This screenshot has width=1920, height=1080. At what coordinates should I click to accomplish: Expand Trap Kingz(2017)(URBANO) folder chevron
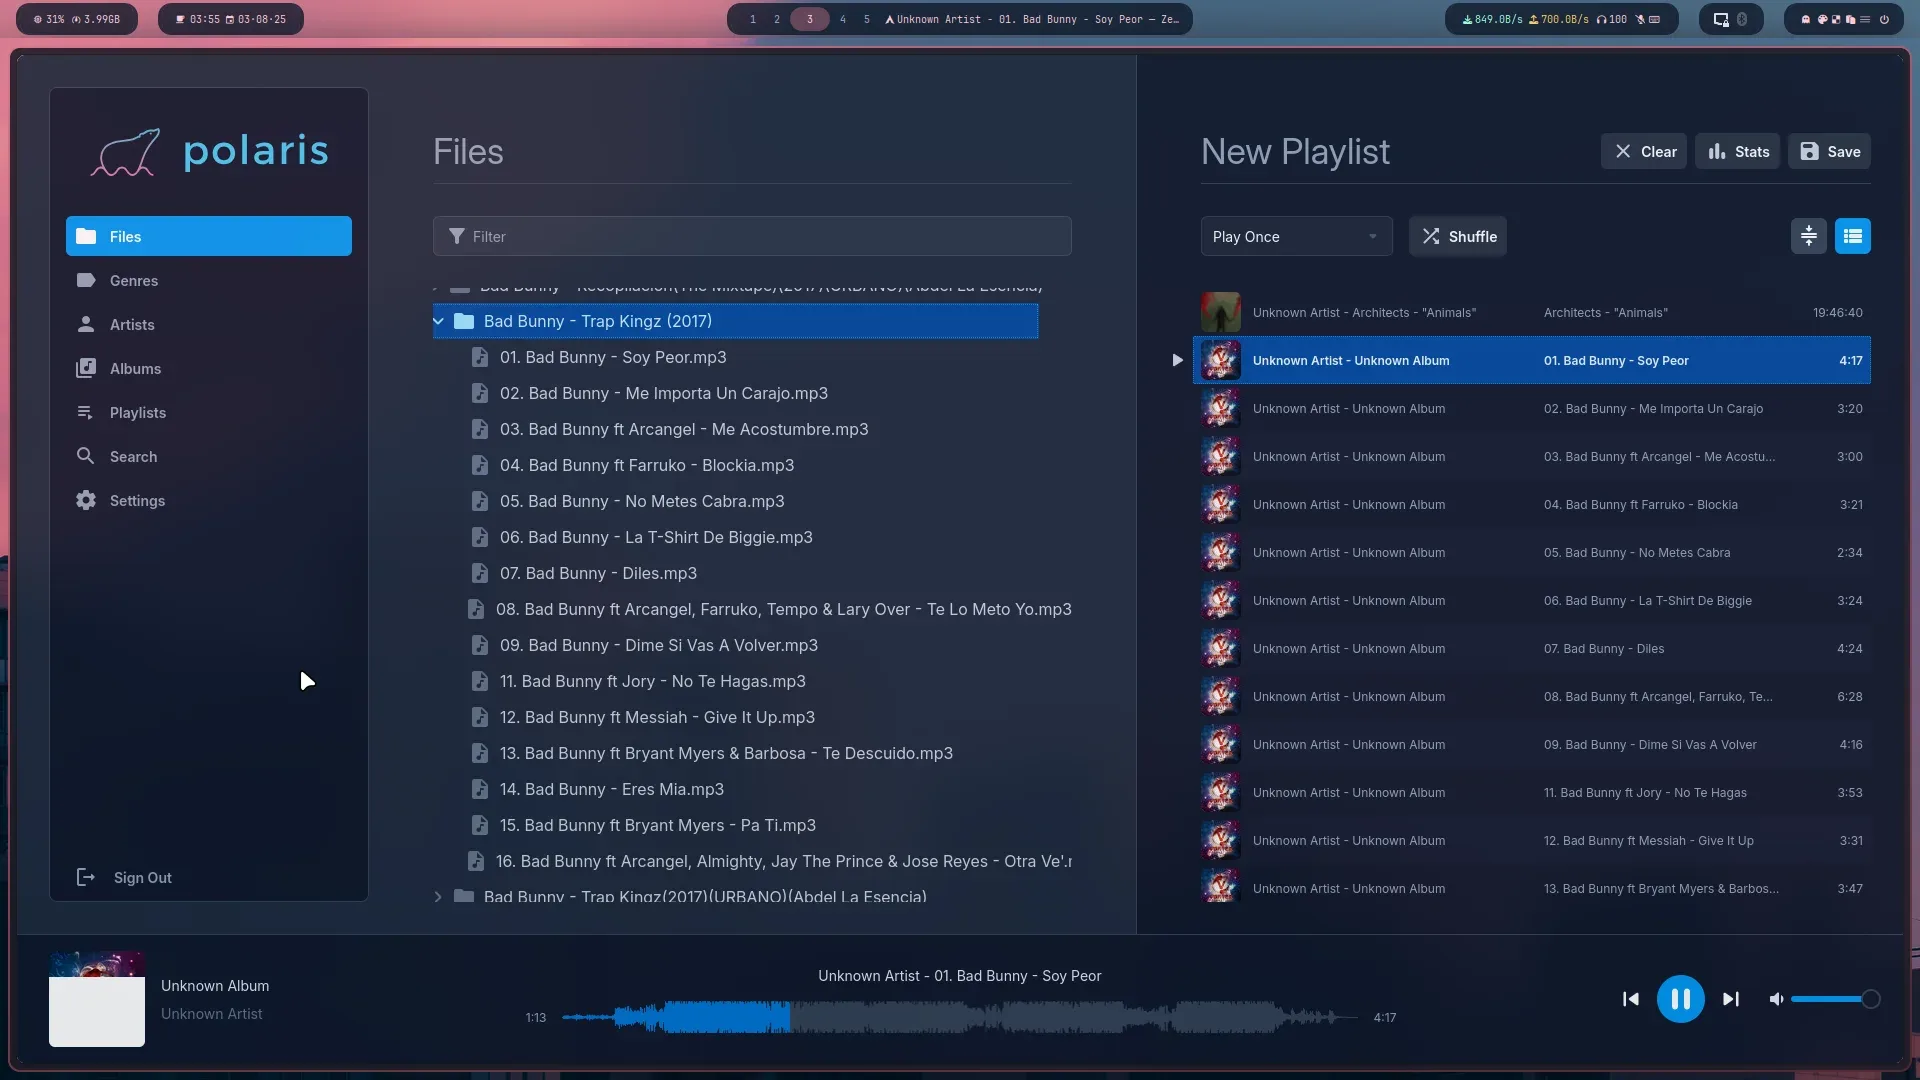point(438,896)
